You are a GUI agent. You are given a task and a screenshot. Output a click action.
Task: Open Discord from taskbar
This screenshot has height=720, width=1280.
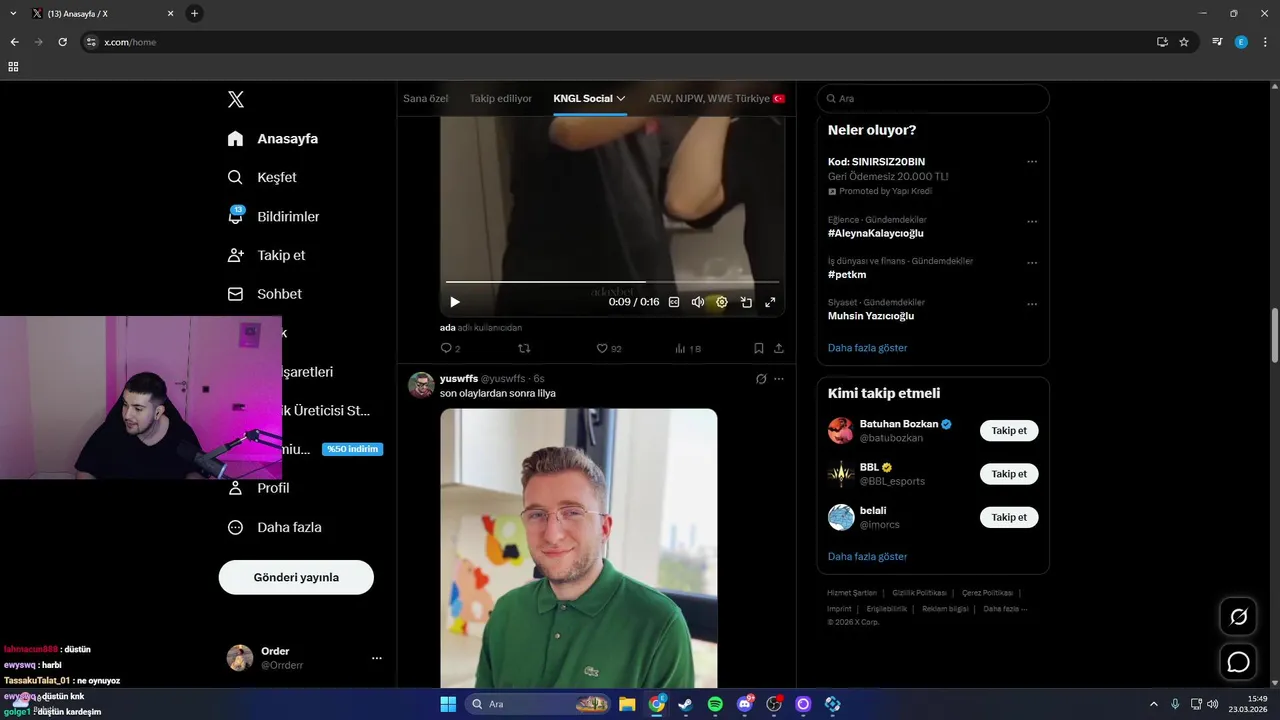click(x=745, y=704)
